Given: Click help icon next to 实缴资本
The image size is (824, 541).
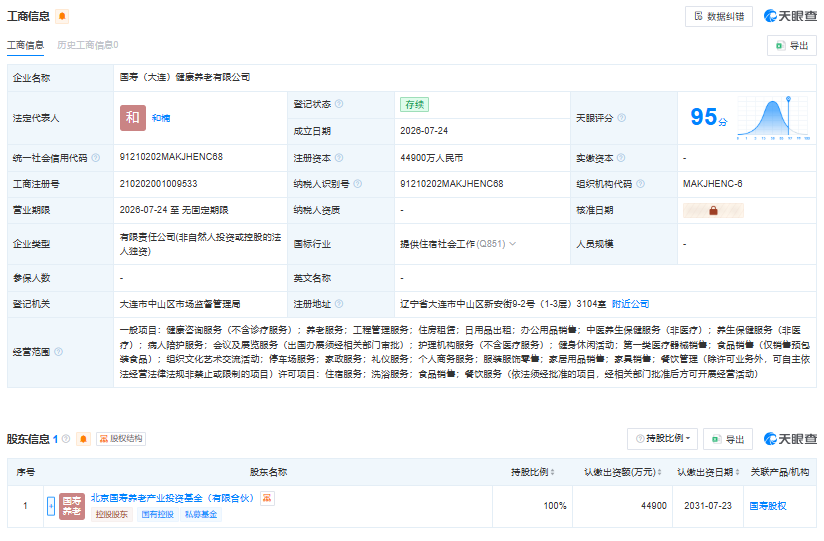Looking at the screenshot, I should coord(621,158).
